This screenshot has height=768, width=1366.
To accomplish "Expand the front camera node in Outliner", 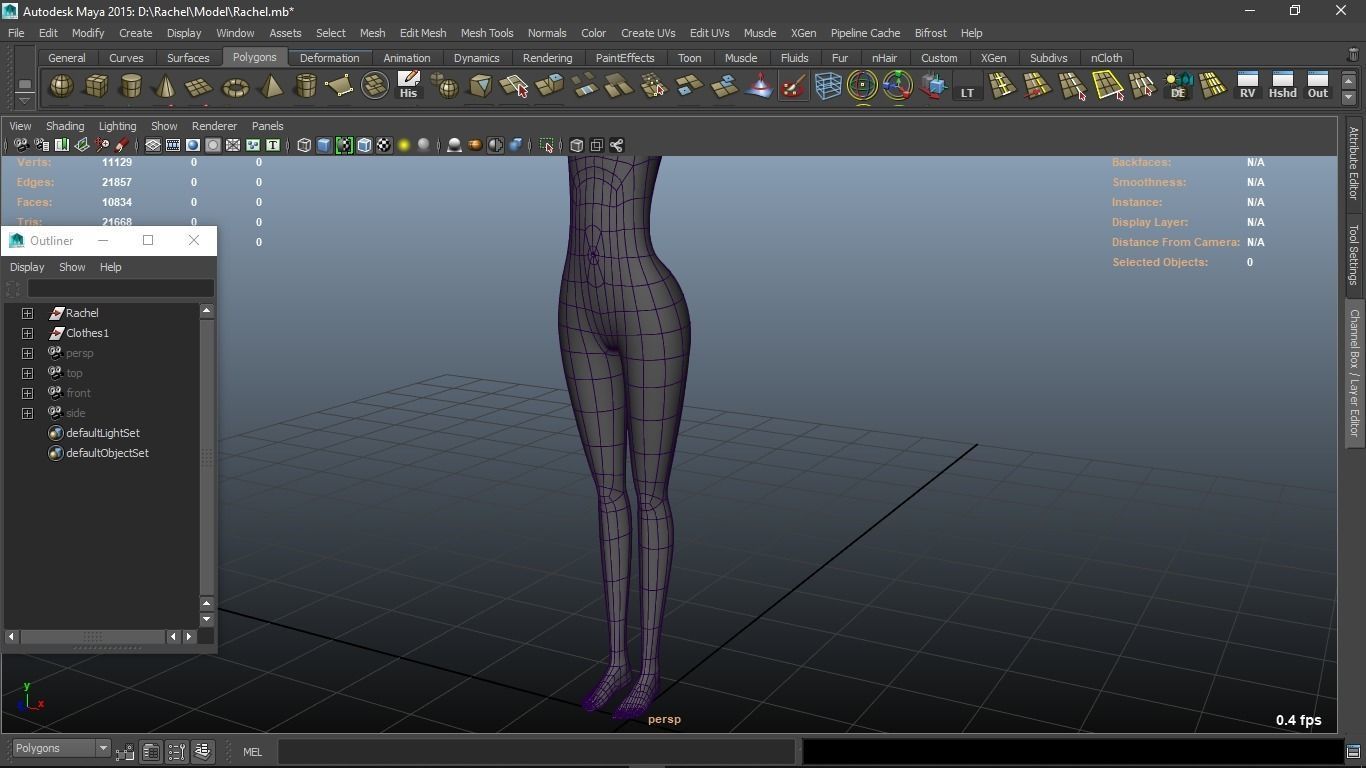I will coord(28,393).
